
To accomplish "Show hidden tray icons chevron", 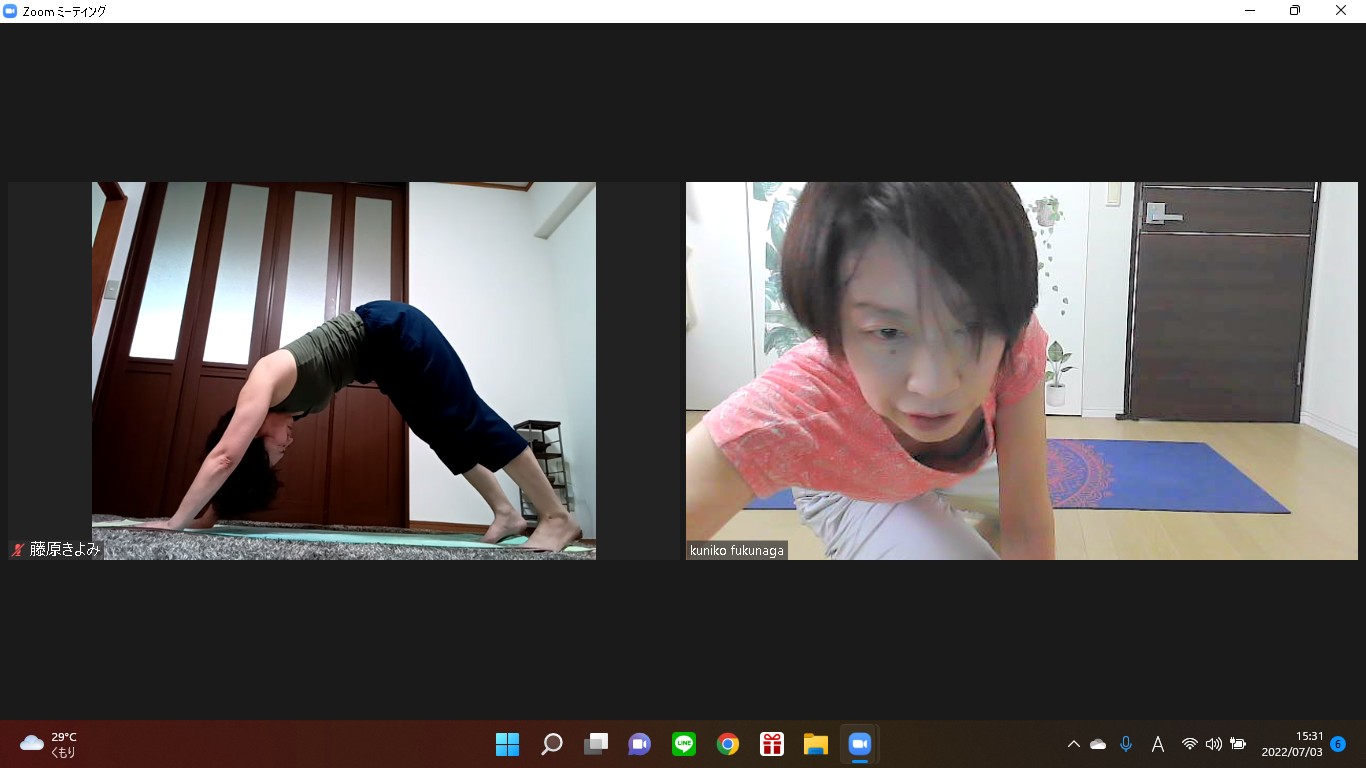I will pyautogui.click(x=1074, y=744).
